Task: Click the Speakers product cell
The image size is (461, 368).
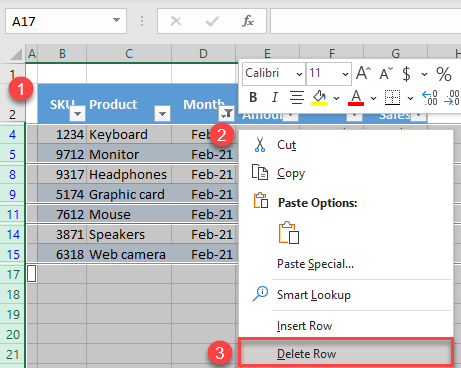Action: [x=129, y=234]
